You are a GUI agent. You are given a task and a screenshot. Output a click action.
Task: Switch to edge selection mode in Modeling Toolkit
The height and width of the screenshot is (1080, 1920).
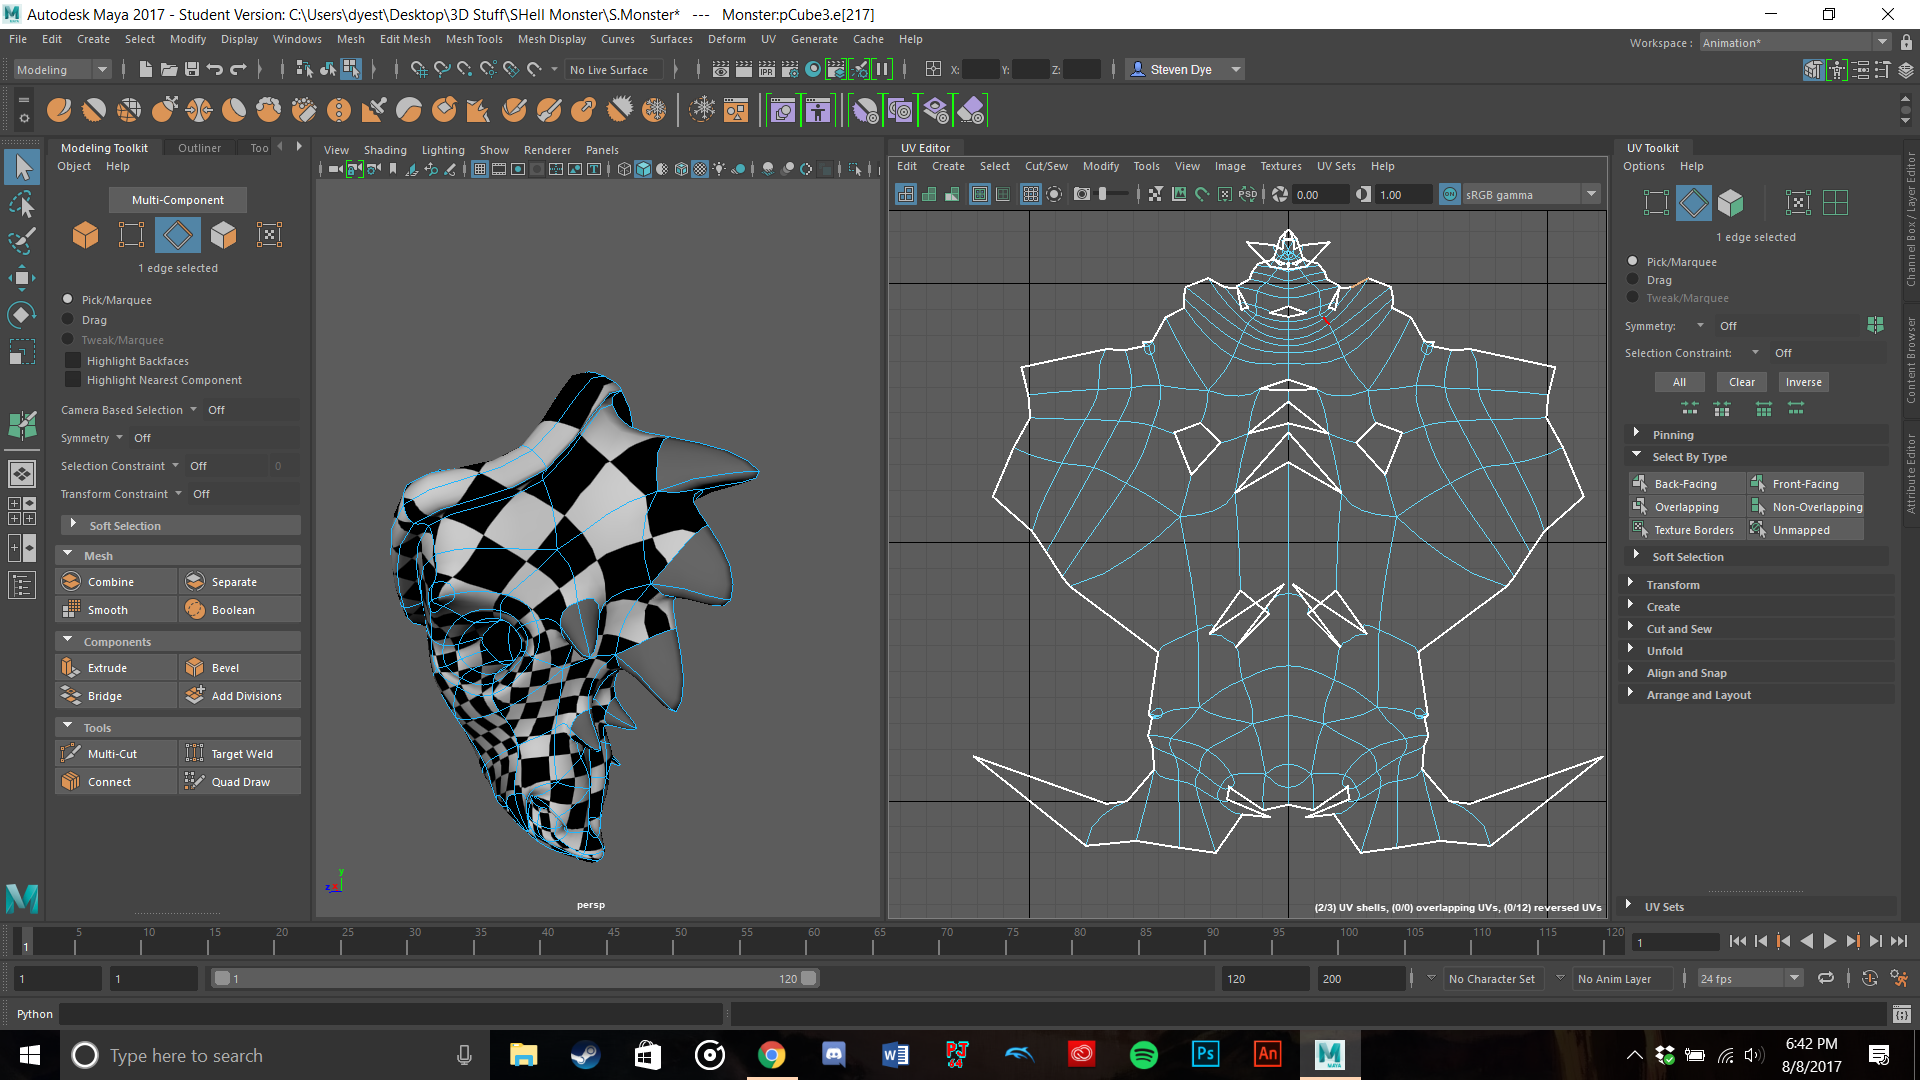click(x=178, y=235)
